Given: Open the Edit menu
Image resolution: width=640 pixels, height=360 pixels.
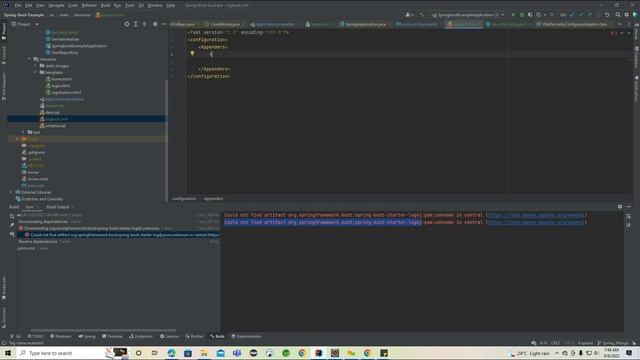Looking at the screenshot, I should coord(29,5).
